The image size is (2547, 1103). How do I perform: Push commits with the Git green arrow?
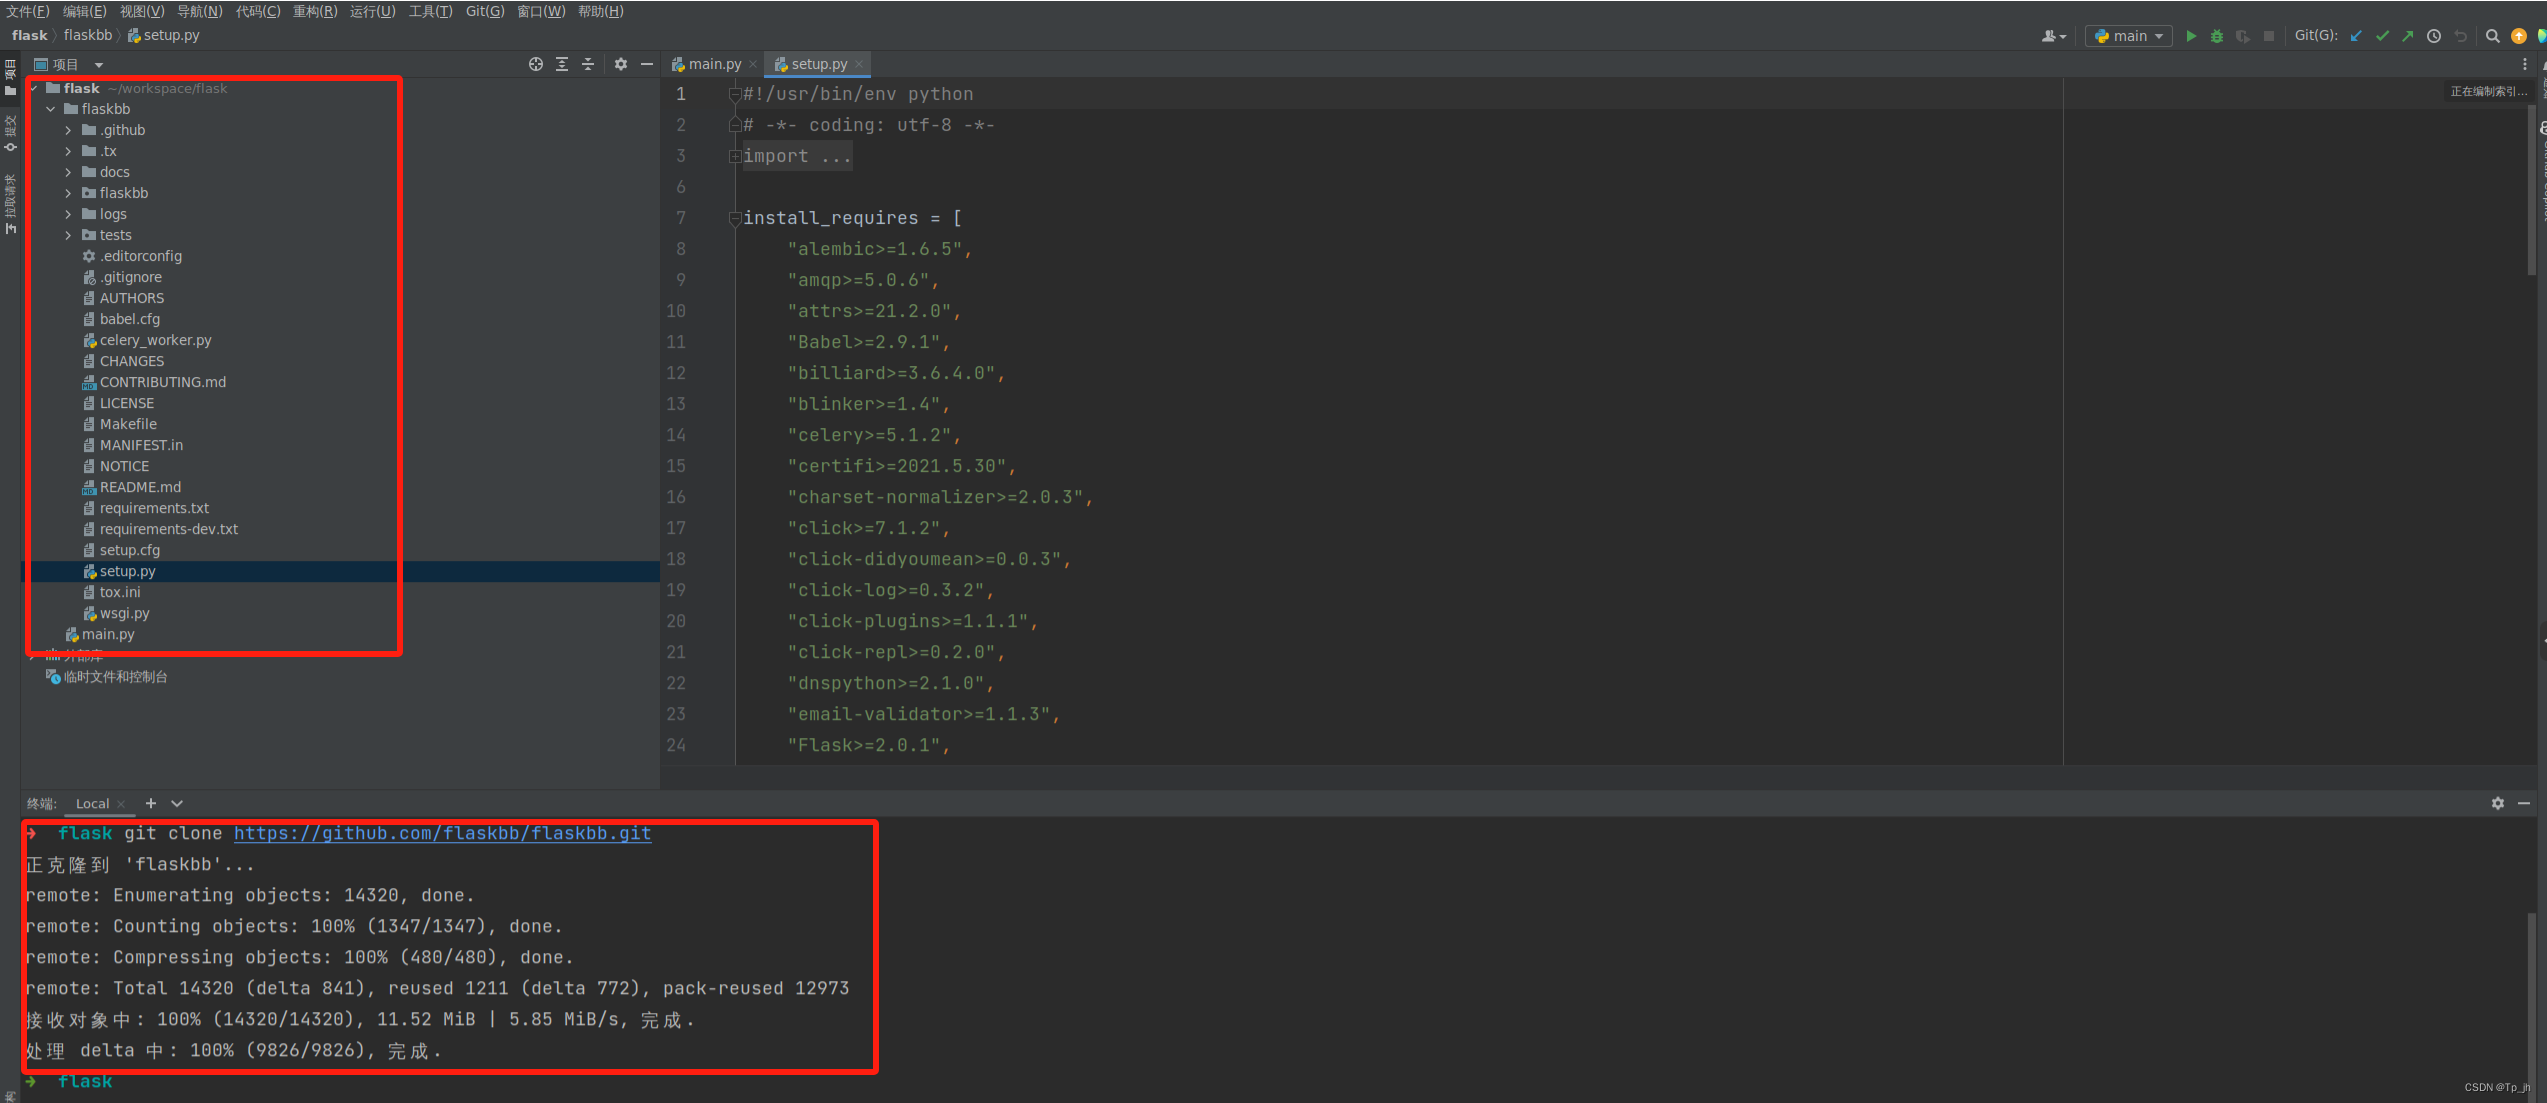click(2407, 36)
